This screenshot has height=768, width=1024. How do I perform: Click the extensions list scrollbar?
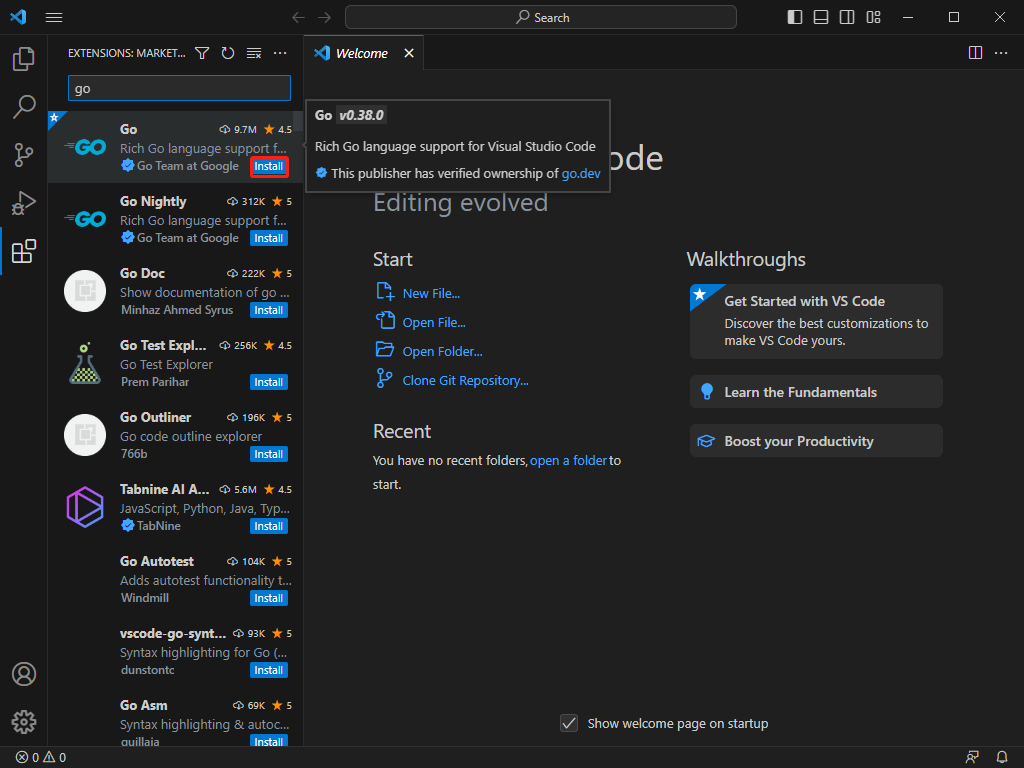(298, 121)
